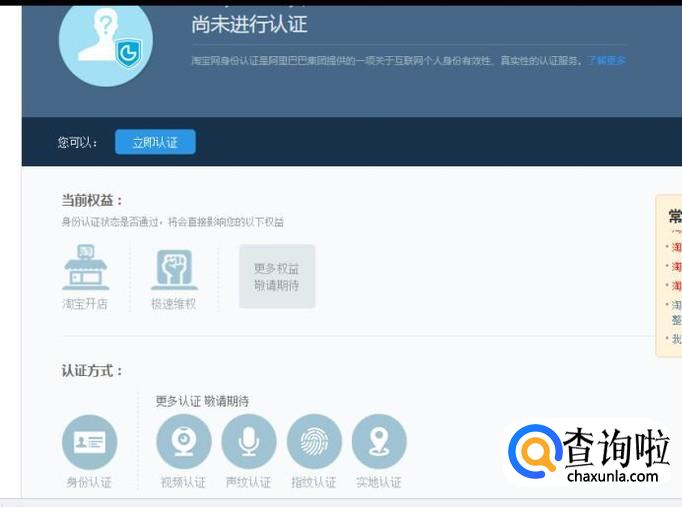The image size is (682, 507).
Task: Select the 淘宝开店 shop icon
Action: (86, 267)
